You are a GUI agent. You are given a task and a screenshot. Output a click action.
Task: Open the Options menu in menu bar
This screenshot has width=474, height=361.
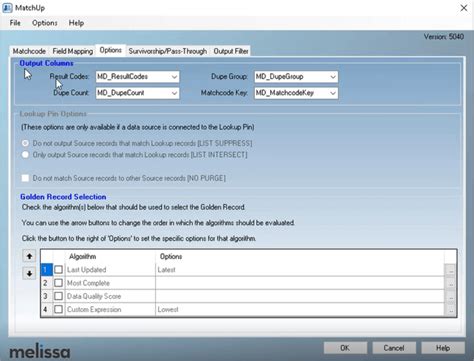(x=45, y=23)
